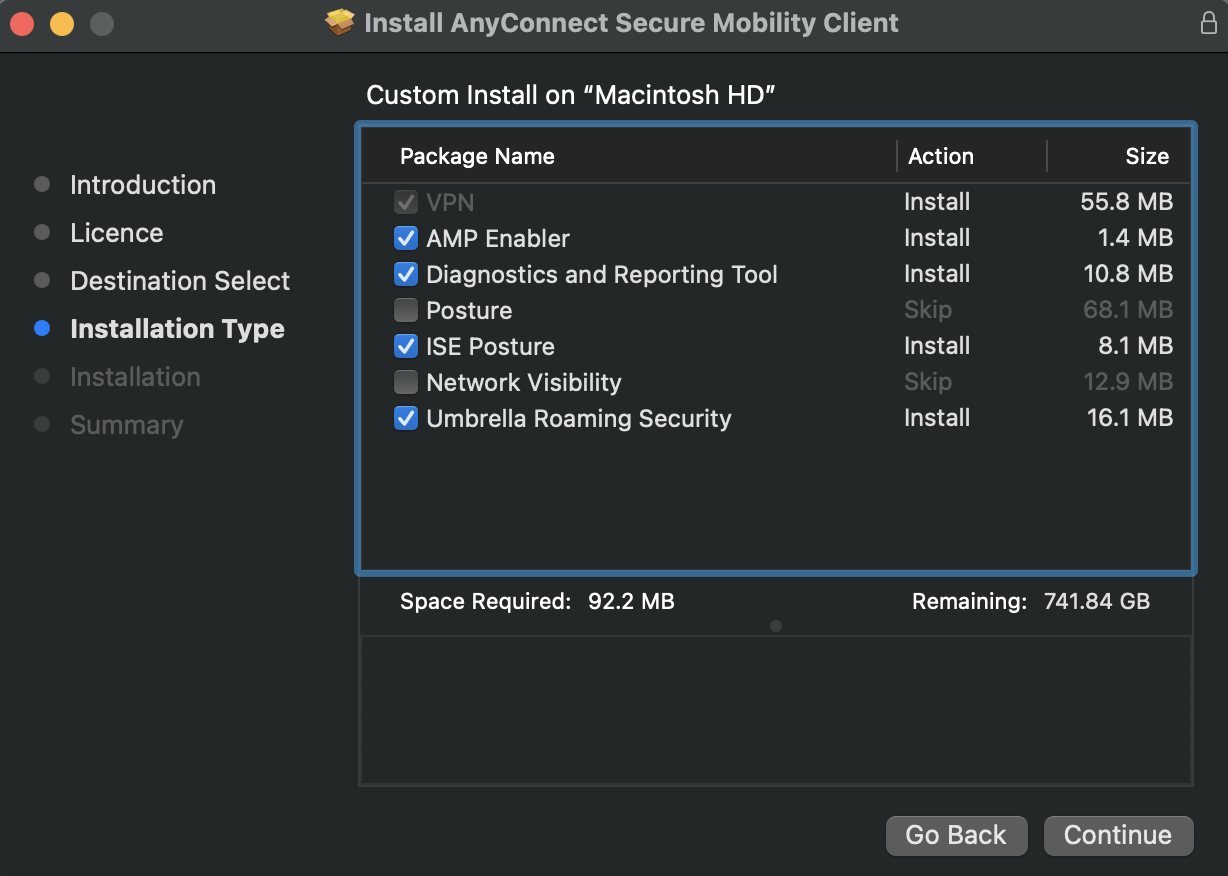The height and width of the screenshot is (876, 1228).
Task: Select the Introduction step in sidebar
Action: coord(142,185)
